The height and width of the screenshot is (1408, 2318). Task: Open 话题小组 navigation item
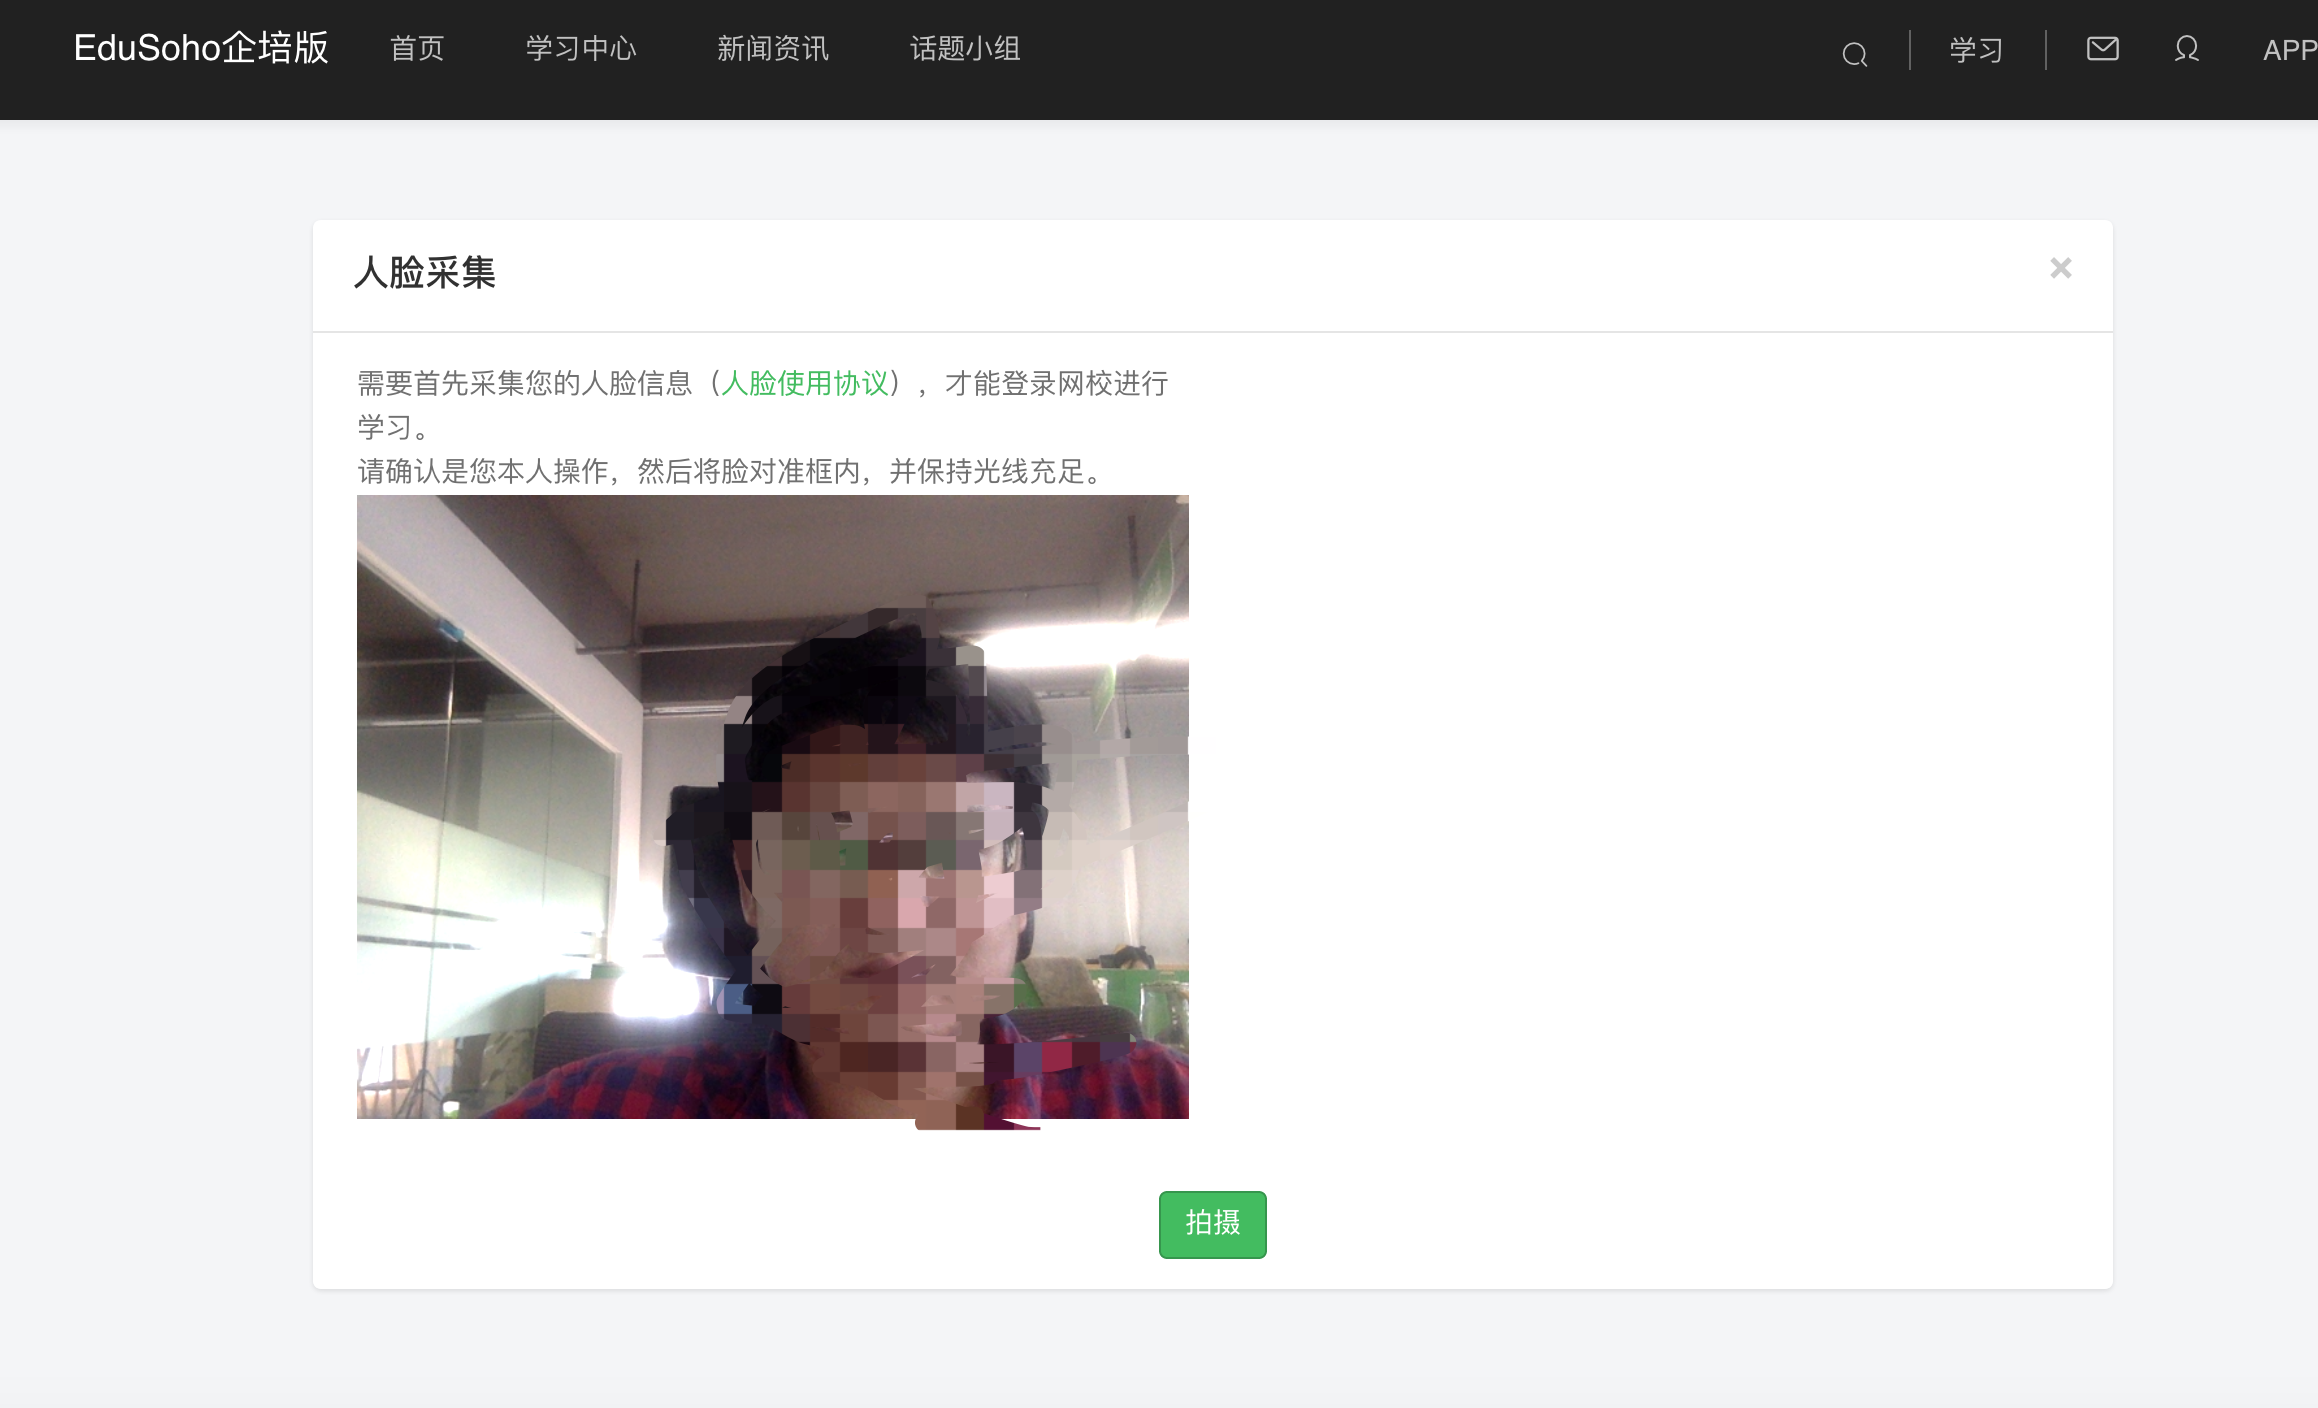tap(965, 49)
